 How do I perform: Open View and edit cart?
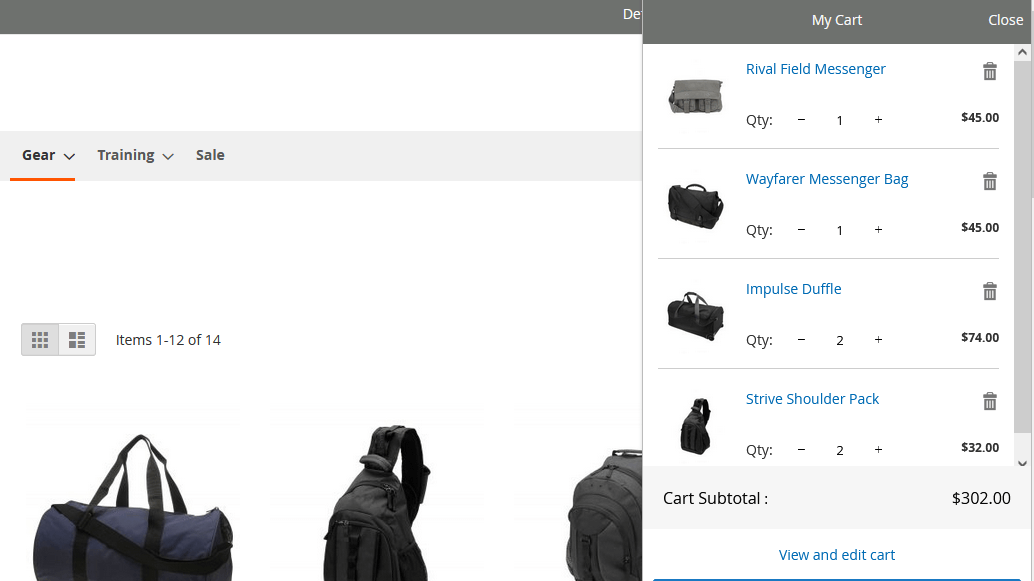[837, 555]
